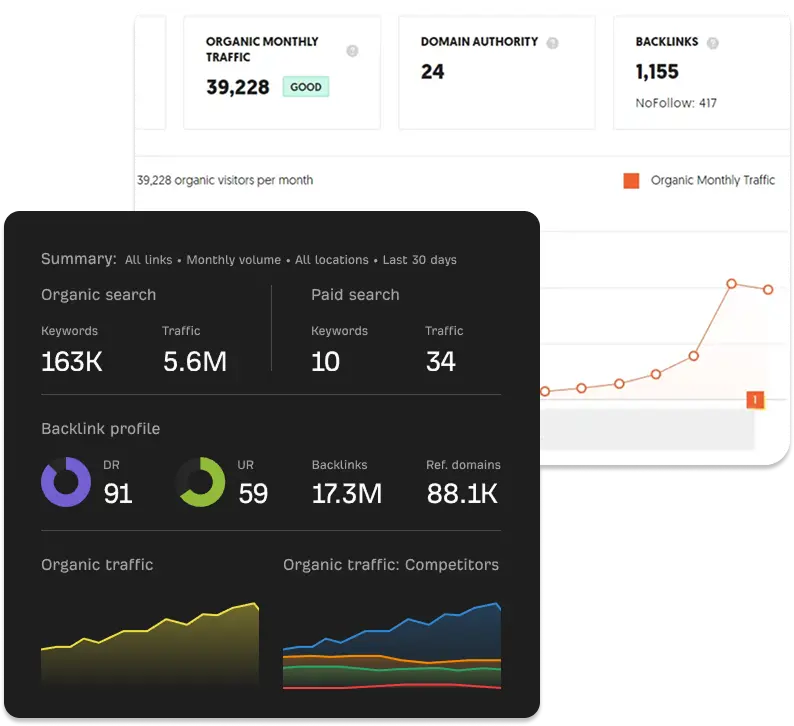Click the Organic traffic chart heading

point(97,564)
